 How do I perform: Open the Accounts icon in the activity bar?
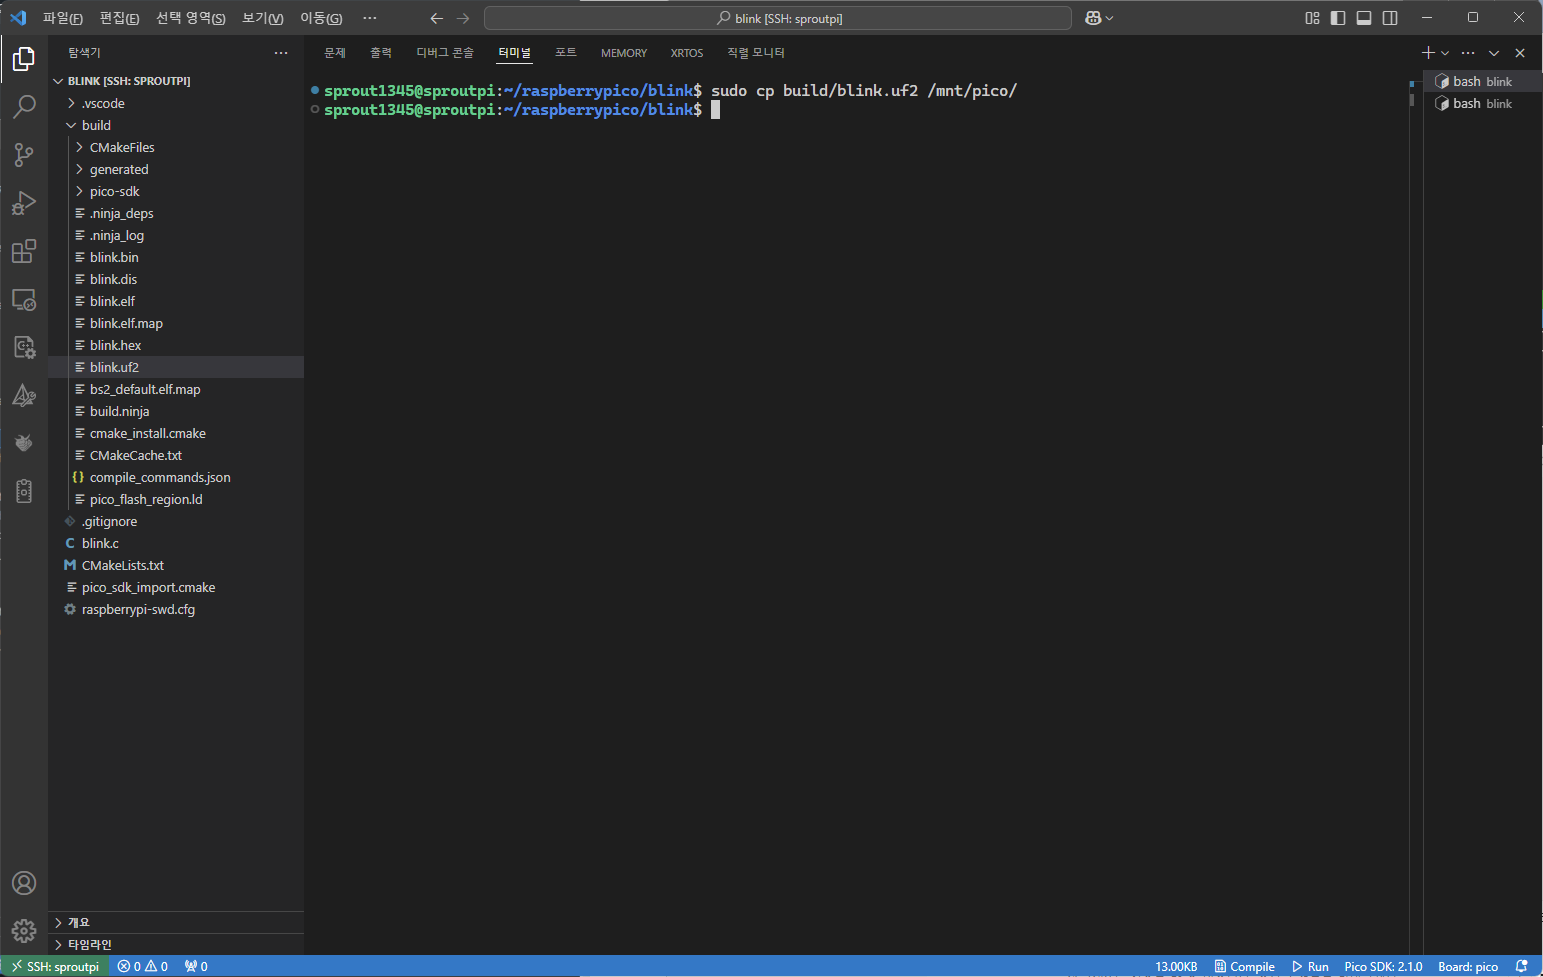pos(24,883)
